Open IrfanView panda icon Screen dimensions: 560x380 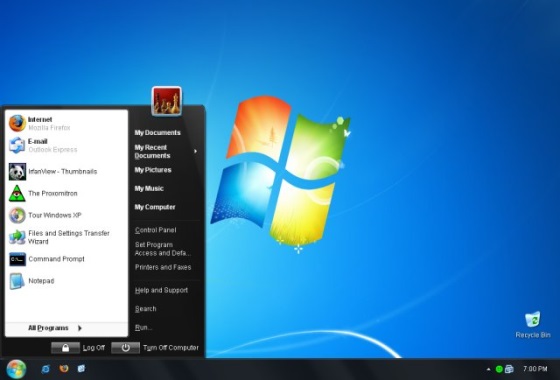(17, 171)
